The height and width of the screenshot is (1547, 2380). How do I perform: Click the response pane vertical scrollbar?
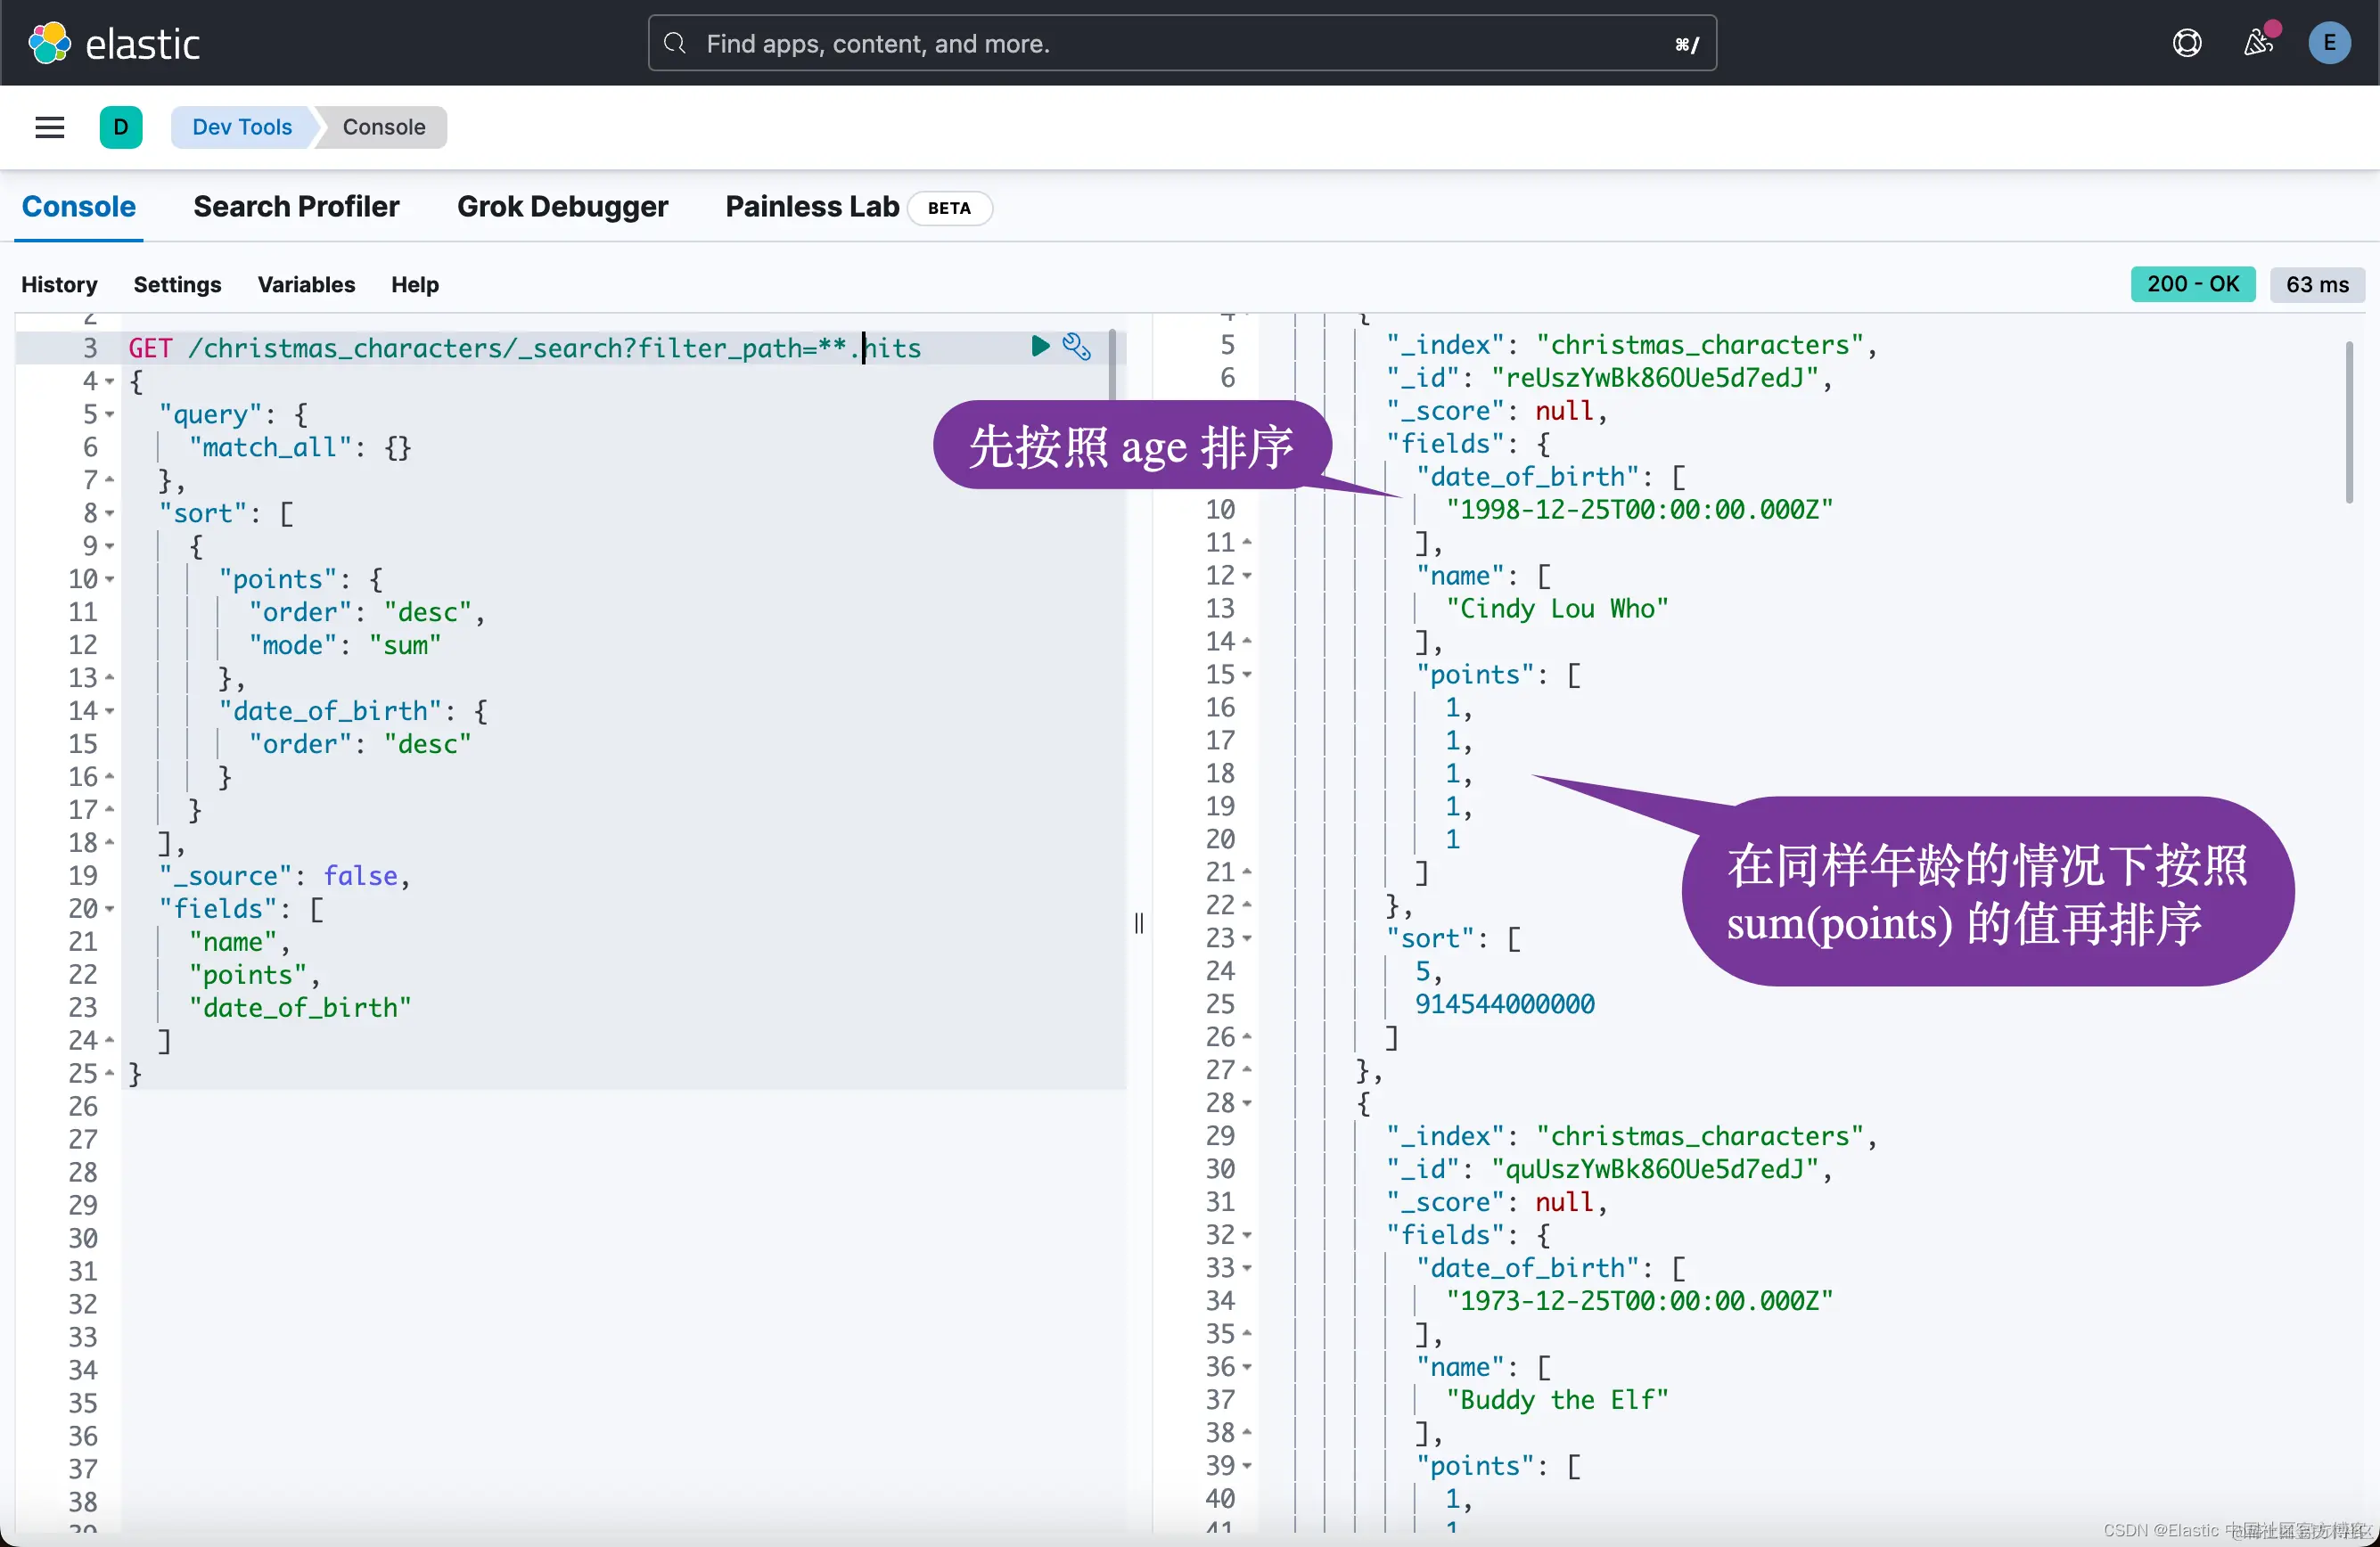tap(2348, 423)
